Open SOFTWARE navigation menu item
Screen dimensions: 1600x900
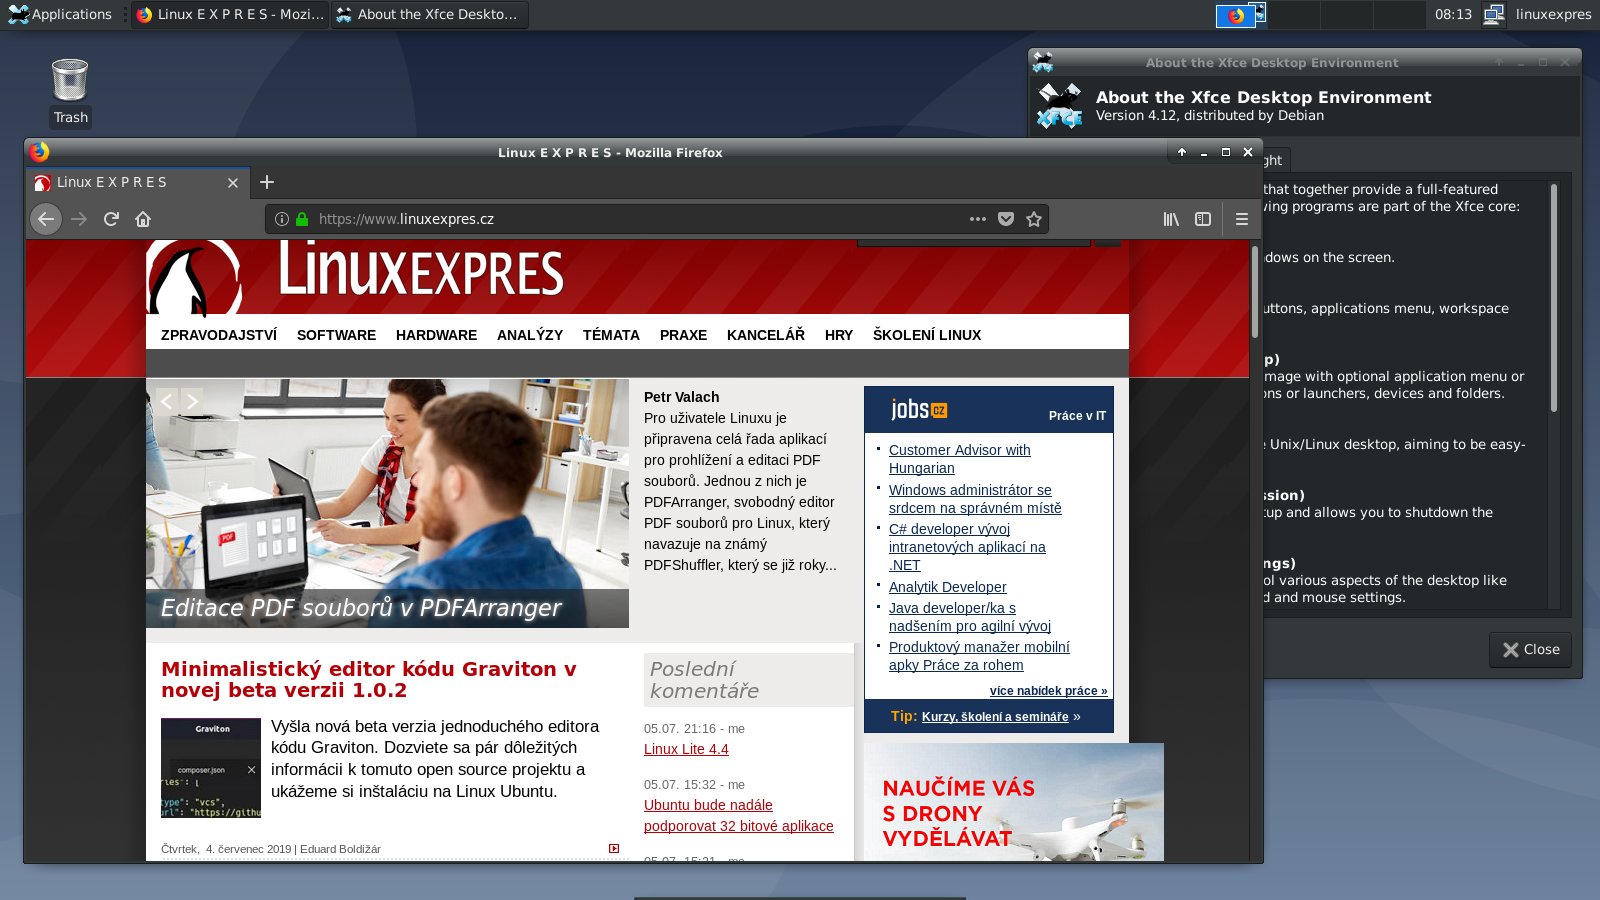336,335
